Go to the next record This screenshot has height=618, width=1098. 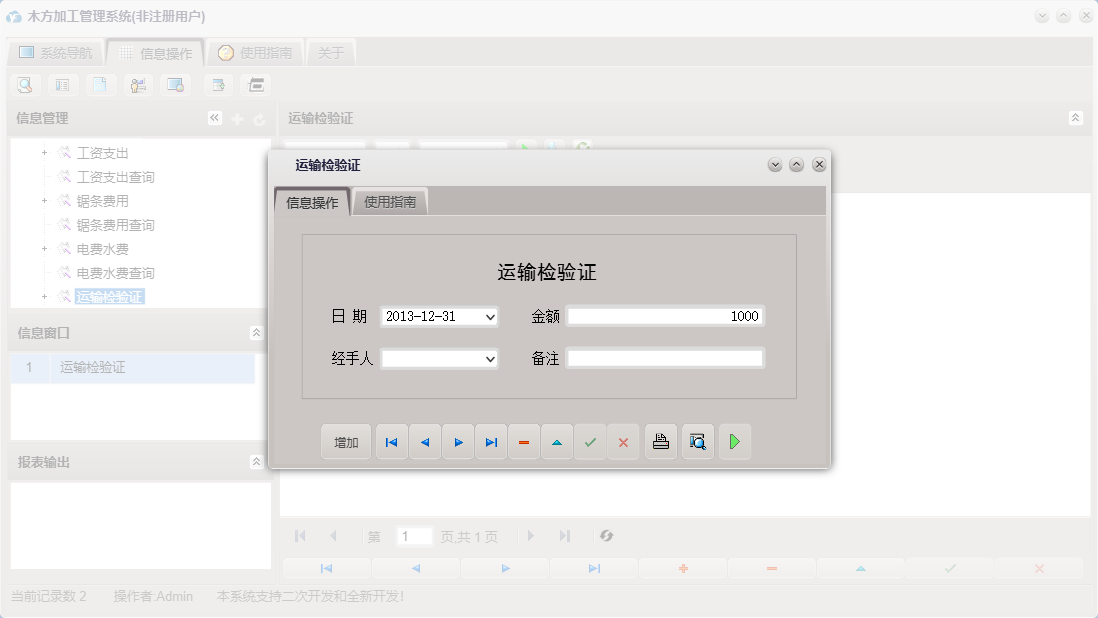pyautogui.click(x=458, y=441)
